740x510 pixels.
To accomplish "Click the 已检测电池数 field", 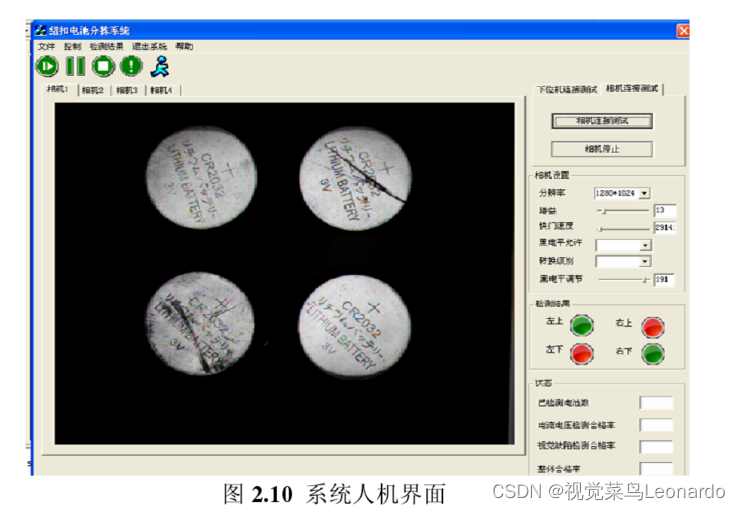I will pos(656,403).
